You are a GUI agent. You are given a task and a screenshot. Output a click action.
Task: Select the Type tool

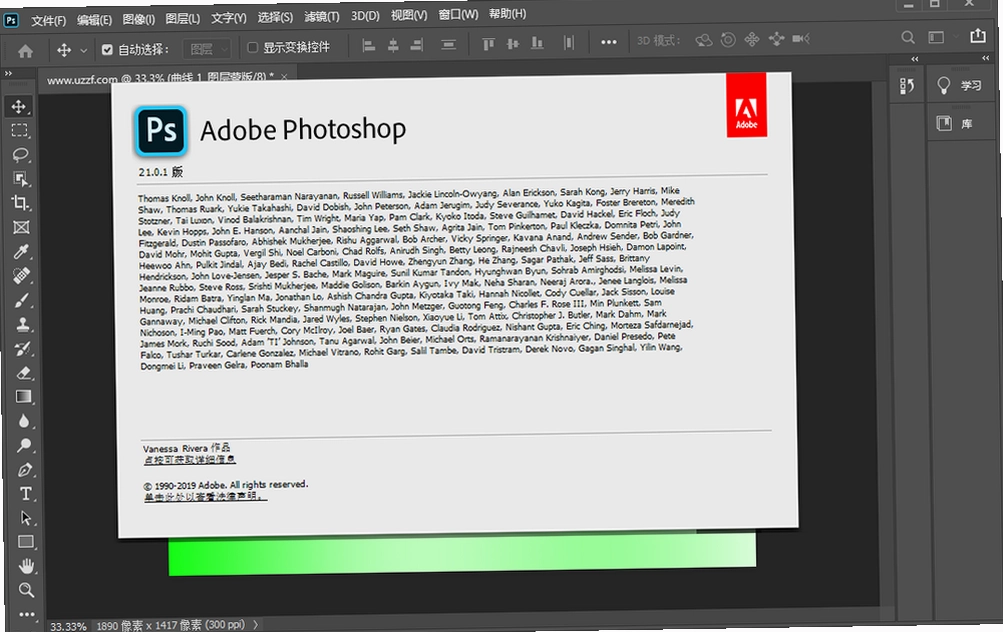click(x=25, y=494)
